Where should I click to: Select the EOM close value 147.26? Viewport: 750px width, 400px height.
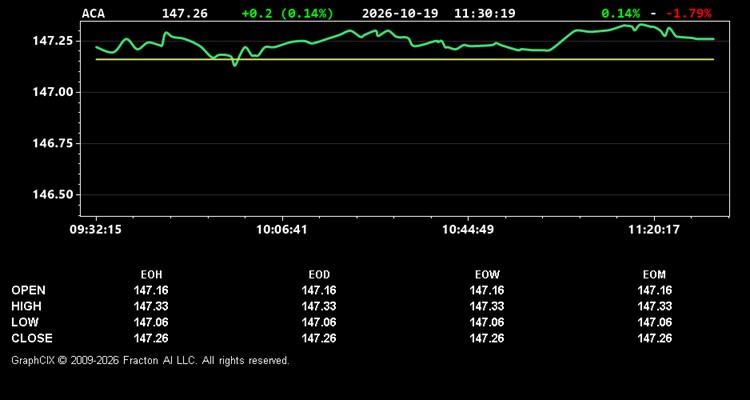tap(655, 338)
